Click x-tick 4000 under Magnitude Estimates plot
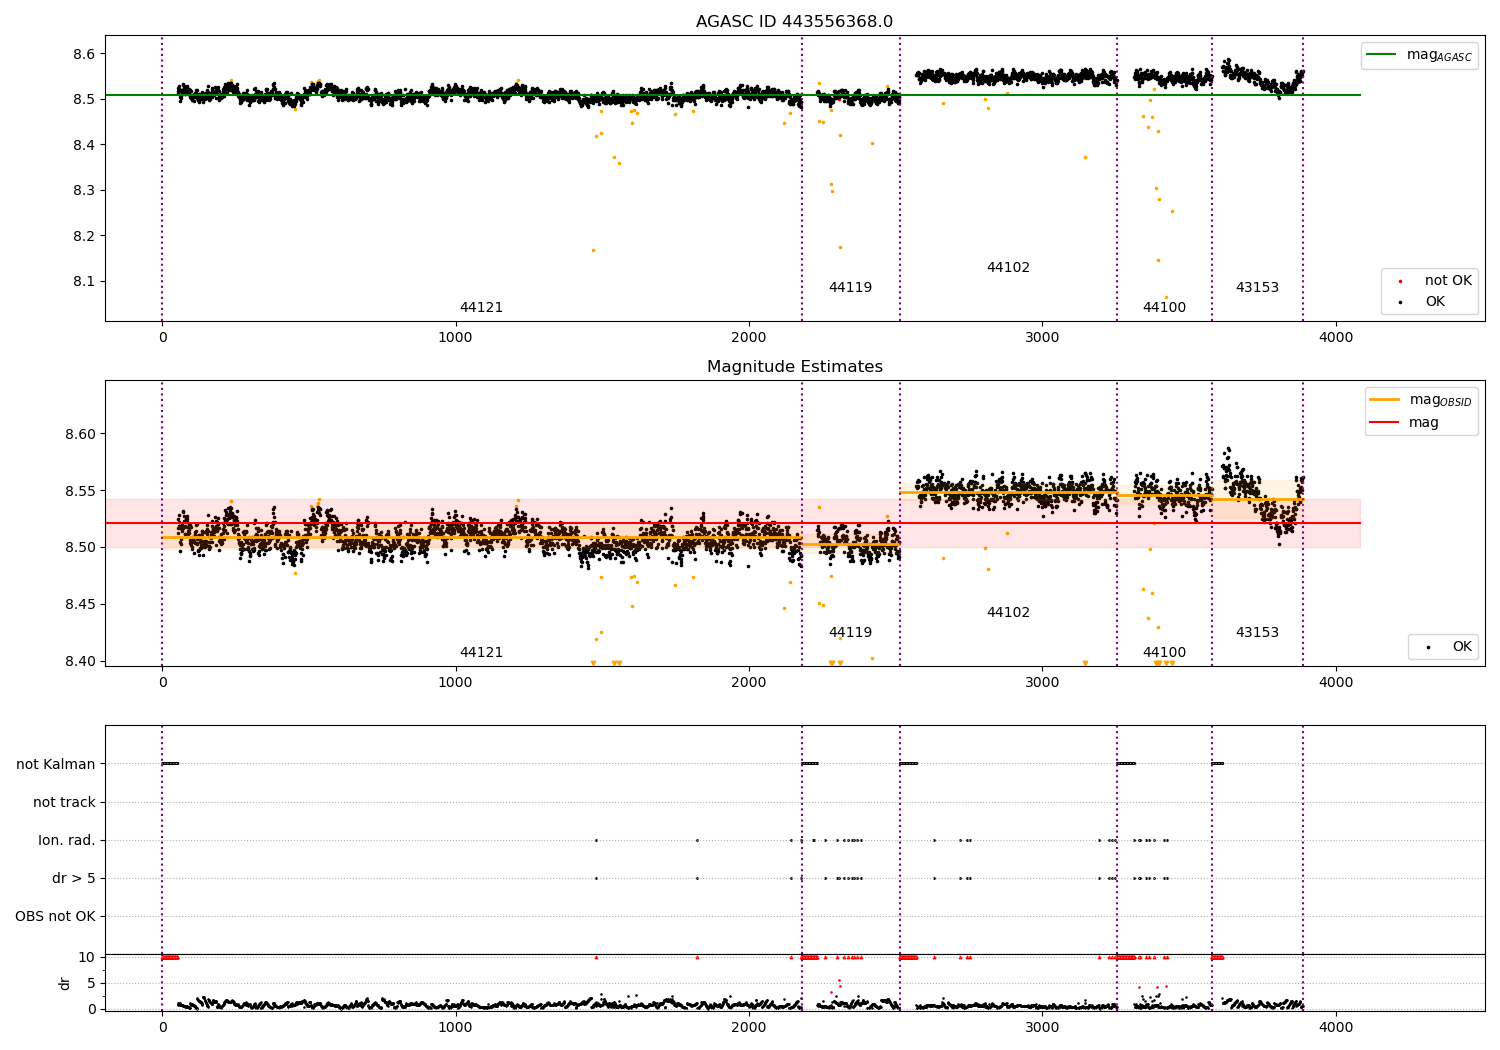1500x1050 pixels. (x=1336, y=682)
